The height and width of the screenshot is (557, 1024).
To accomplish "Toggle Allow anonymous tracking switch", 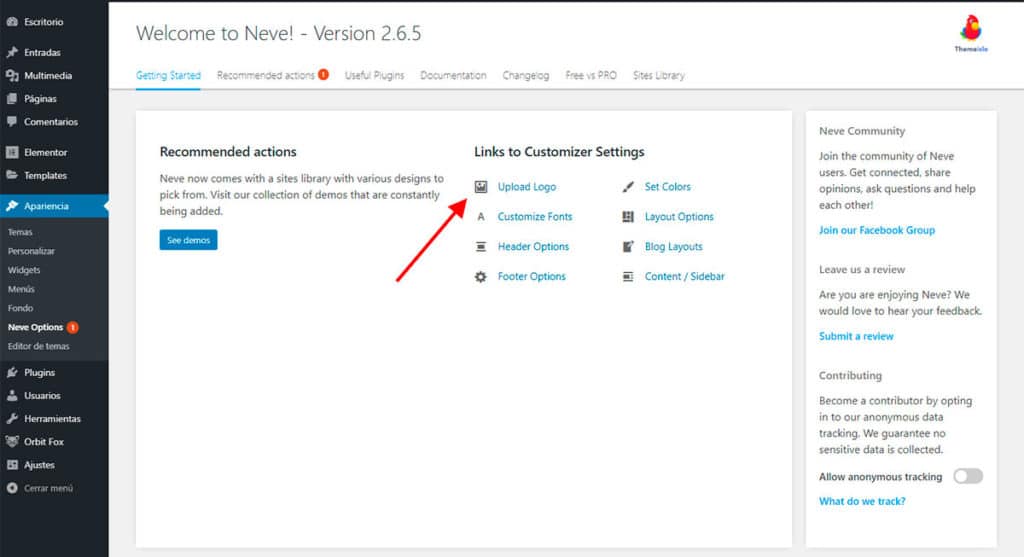I will click(x=968, y=476).
